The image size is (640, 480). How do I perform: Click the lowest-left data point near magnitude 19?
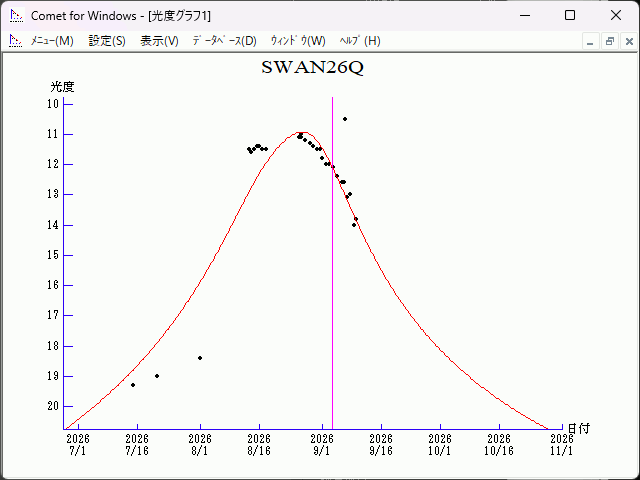133,385
